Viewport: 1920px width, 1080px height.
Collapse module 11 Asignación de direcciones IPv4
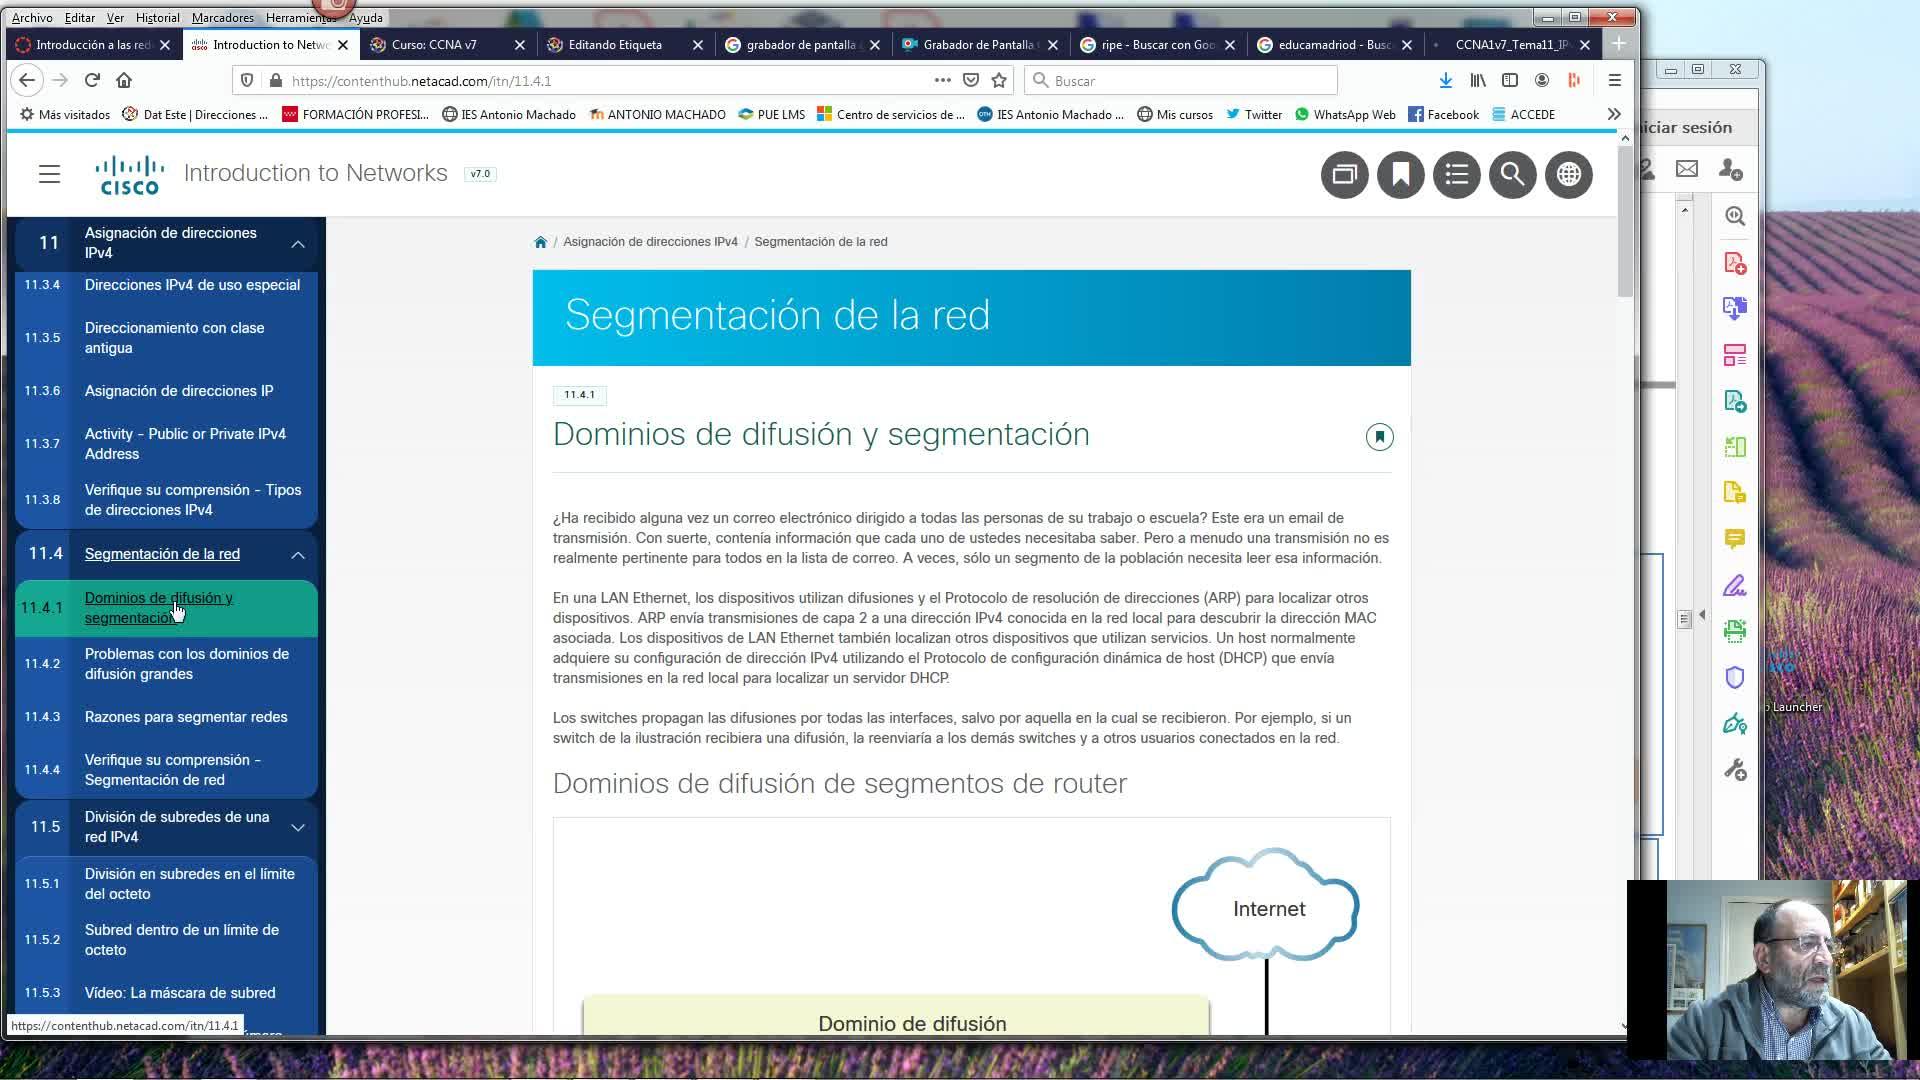coord(298,244)
